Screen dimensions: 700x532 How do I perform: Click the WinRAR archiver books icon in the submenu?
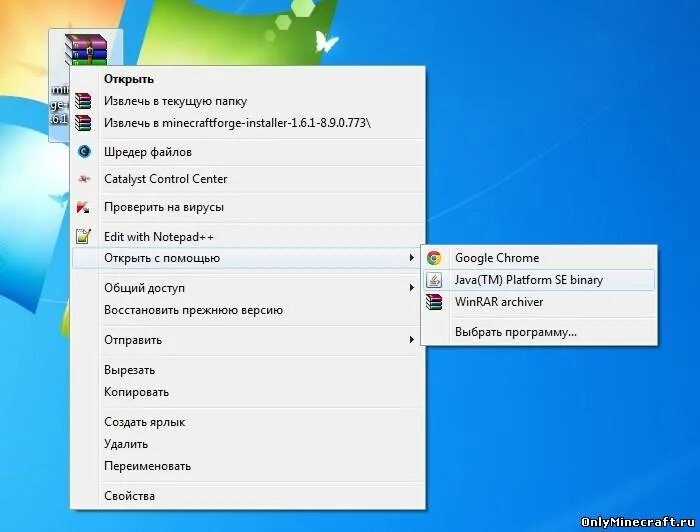[x=434, y=302]
